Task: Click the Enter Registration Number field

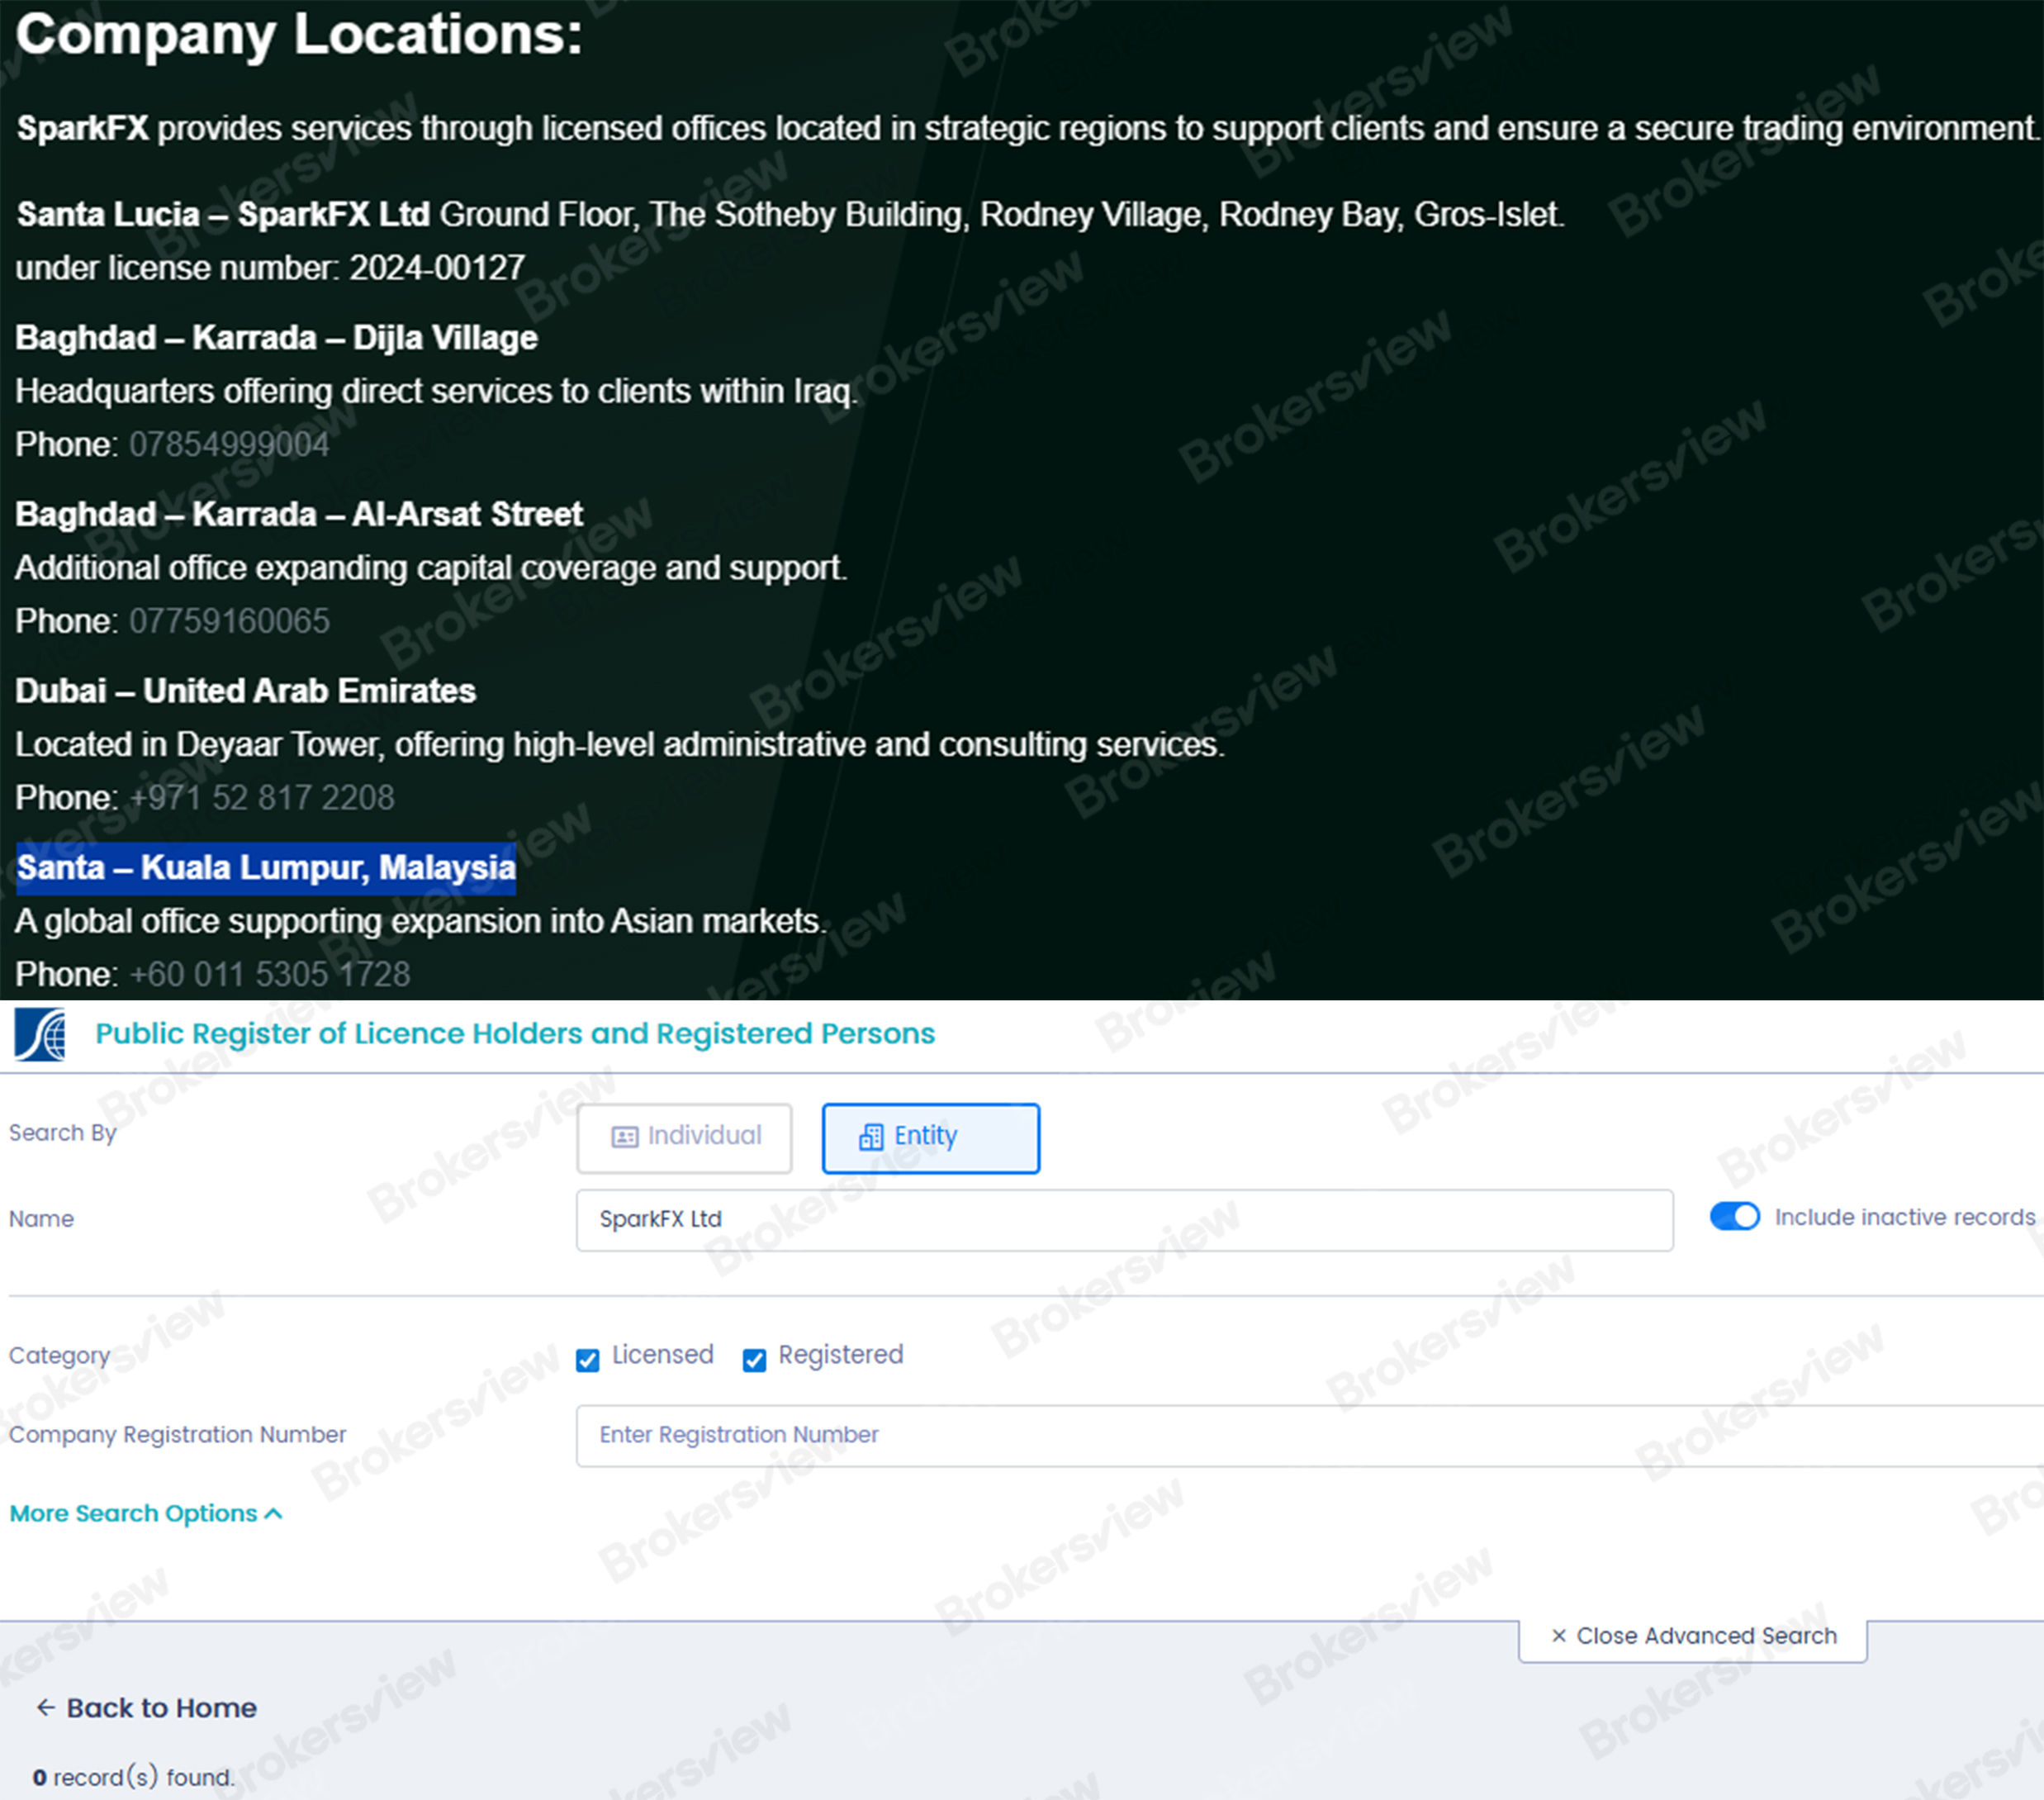Action: click(x=1300, y=1435)
